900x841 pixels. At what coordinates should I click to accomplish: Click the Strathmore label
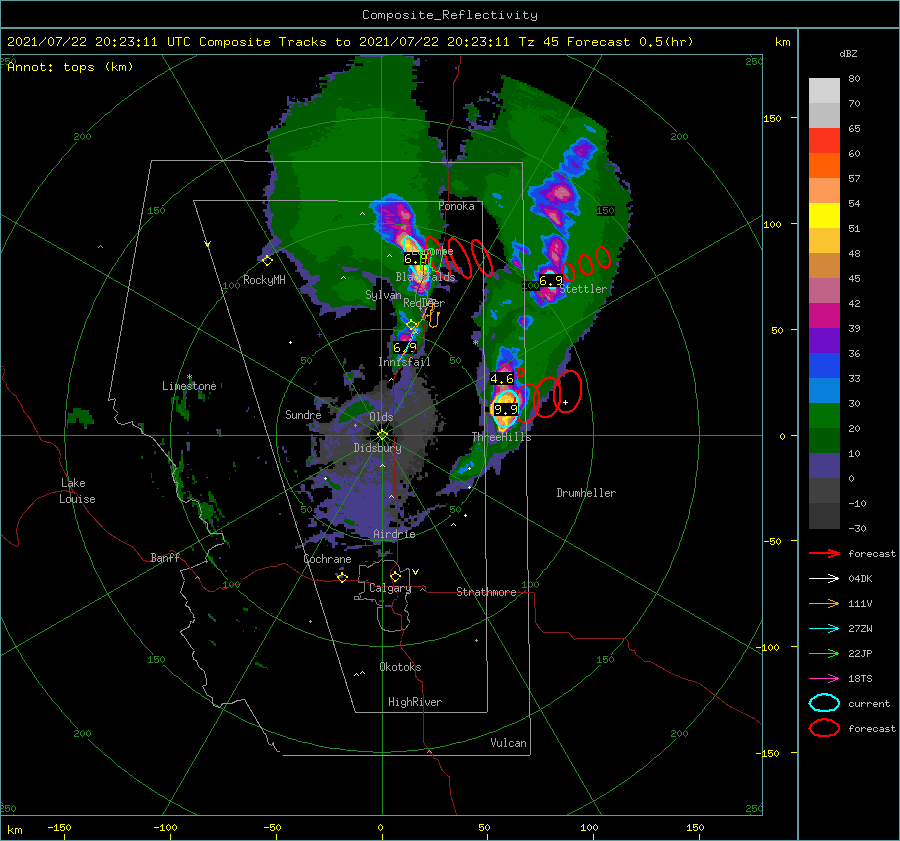486,592
